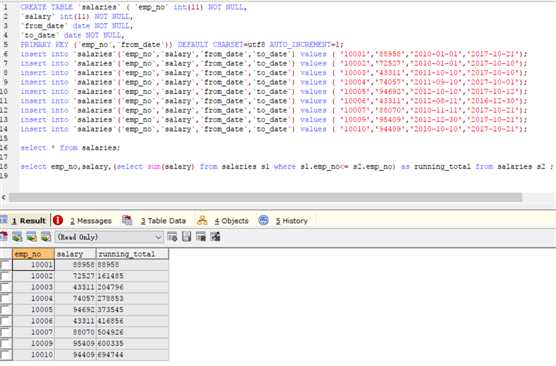Image resolution: width=556 pixels, height=366 pixels.
Task: Select salary cell 94692
Action: (75, 310)
